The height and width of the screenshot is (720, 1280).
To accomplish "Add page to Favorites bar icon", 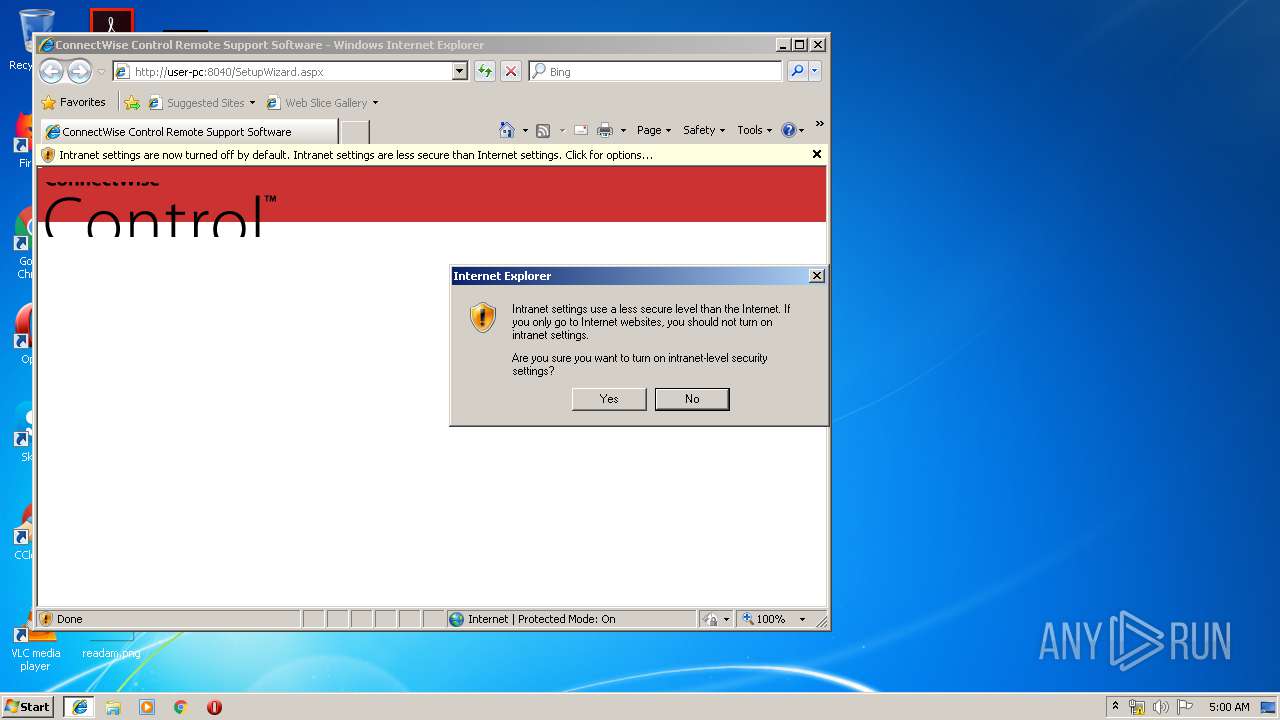I will coord(132,102).
